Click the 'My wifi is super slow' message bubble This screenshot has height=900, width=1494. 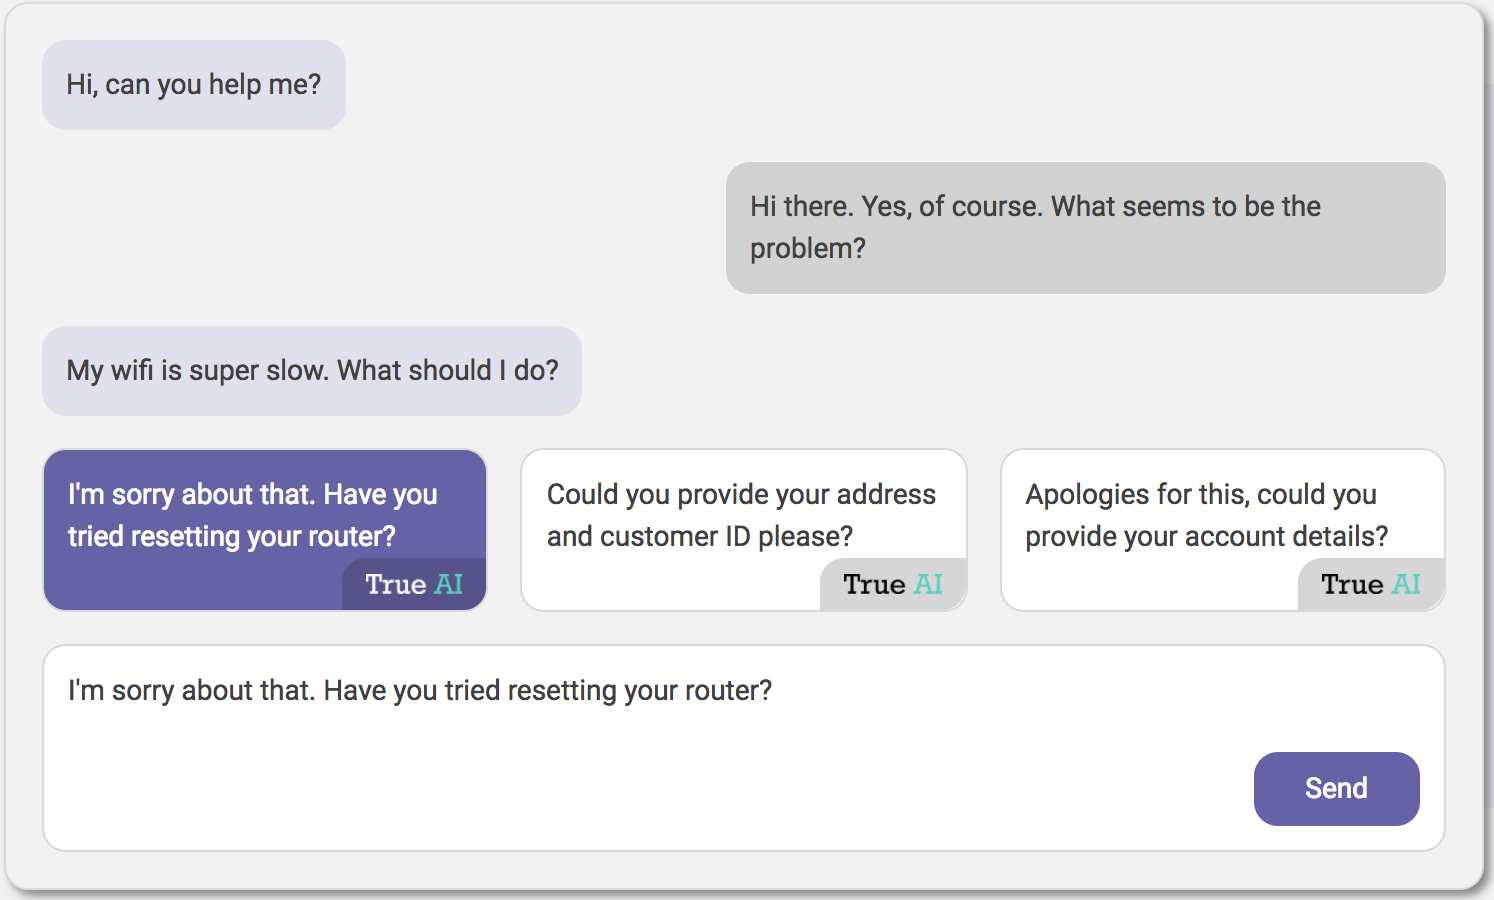[x=312, y=371]
